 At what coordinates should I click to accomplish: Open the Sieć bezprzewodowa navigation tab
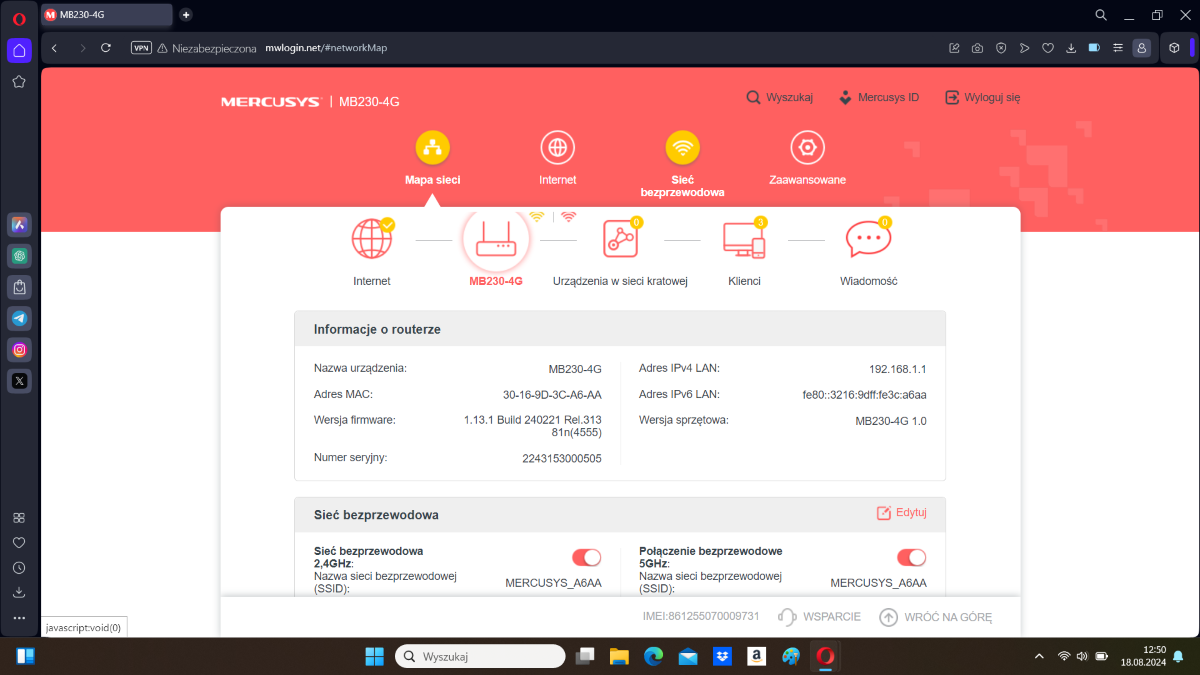[x=683, y=164]
